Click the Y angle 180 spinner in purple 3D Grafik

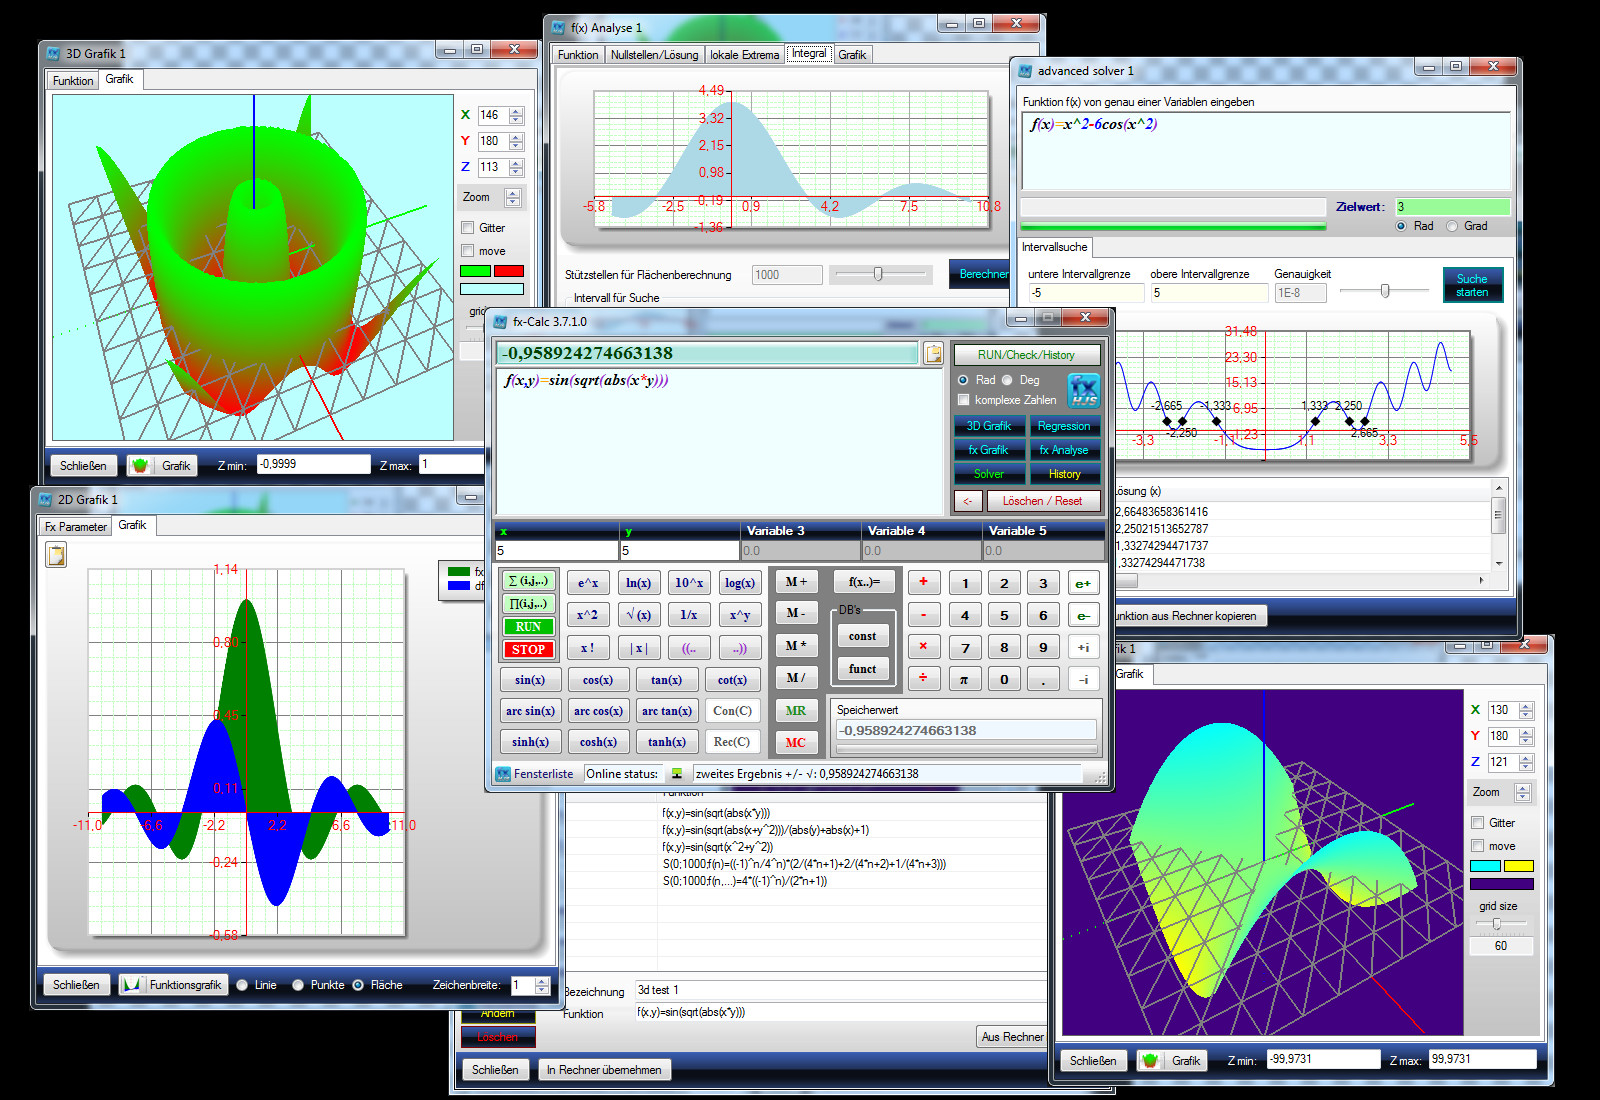pyautogui.click(x=1526, y=736)
